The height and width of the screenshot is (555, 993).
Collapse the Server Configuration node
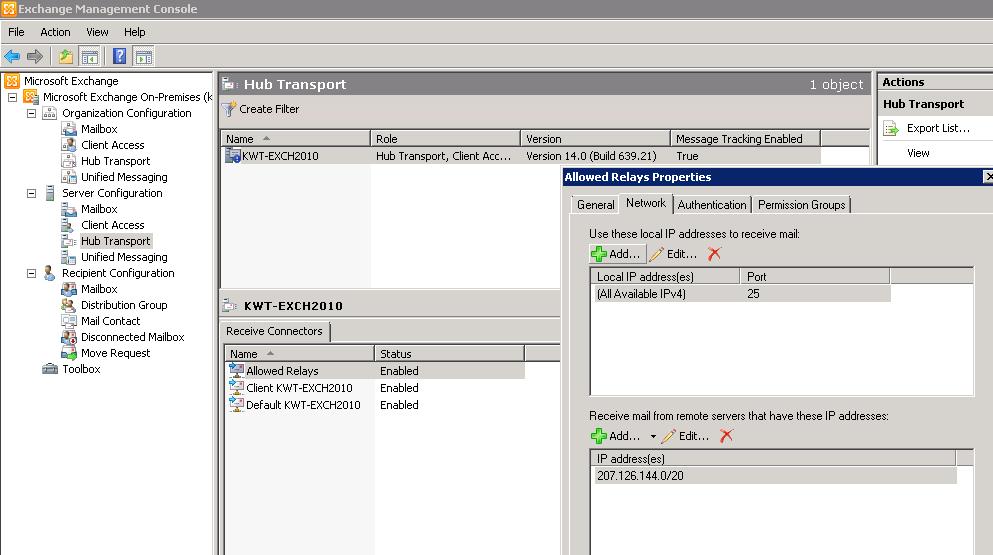tap(31, 193)
